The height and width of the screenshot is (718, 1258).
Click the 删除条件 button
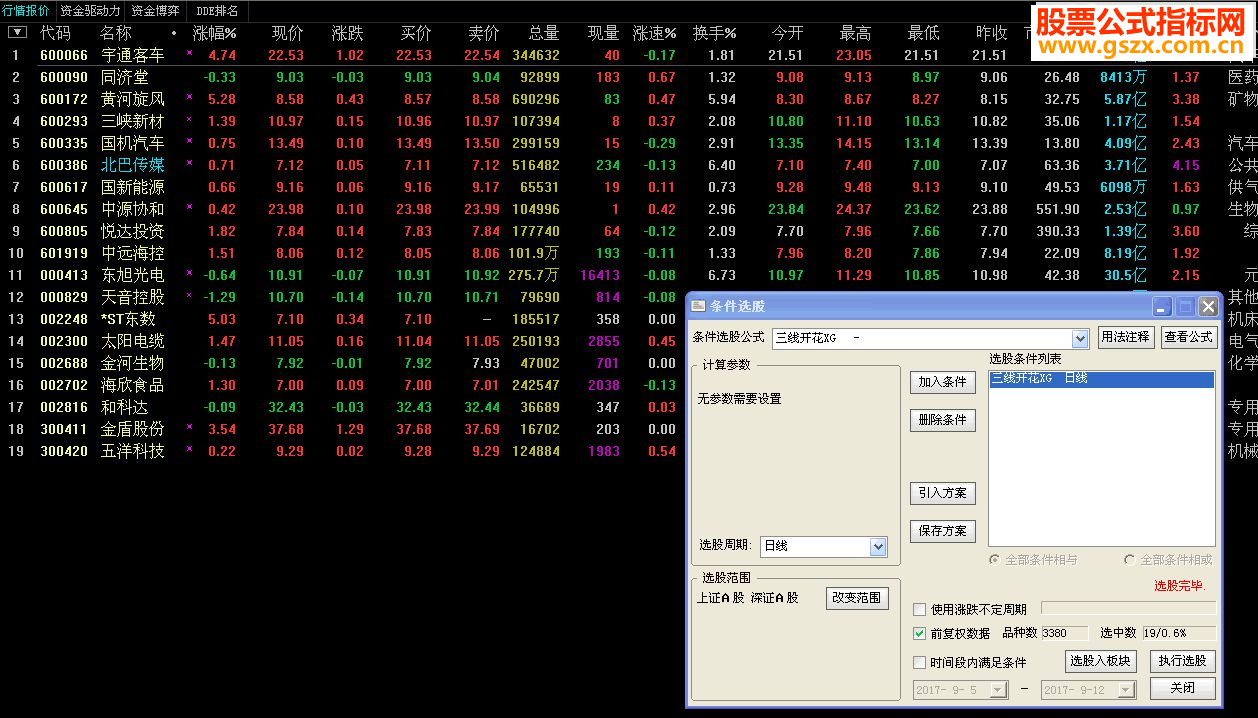pos(943,420)
